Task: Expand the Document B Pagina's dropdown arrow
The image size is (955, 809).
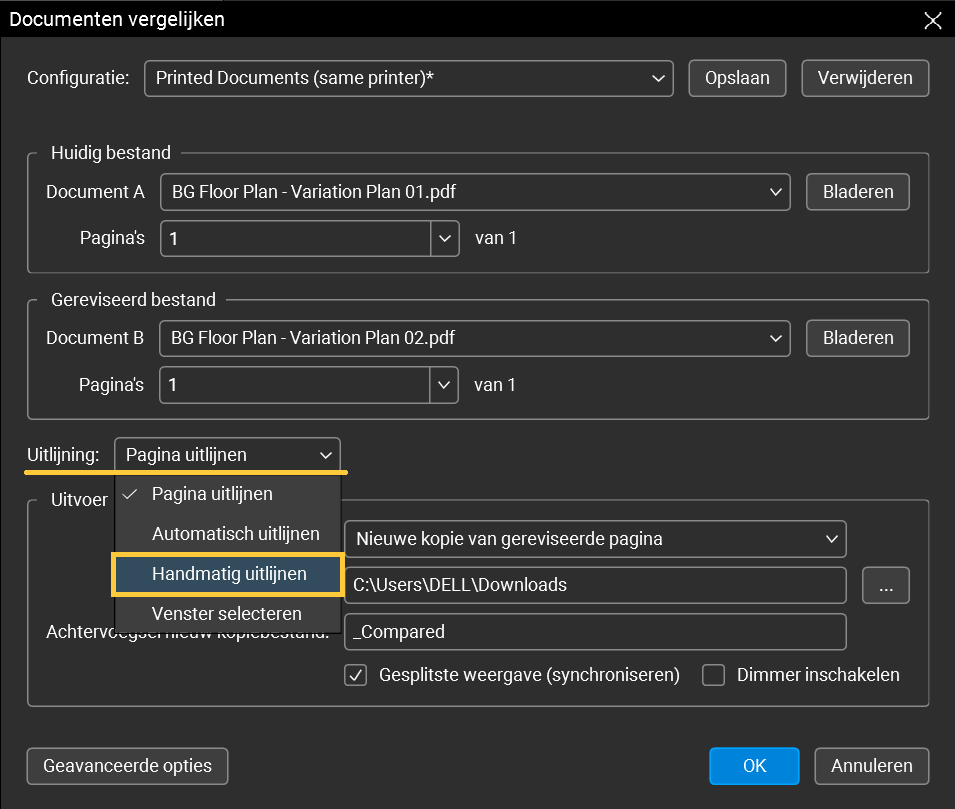Action: tap(444, 385)
